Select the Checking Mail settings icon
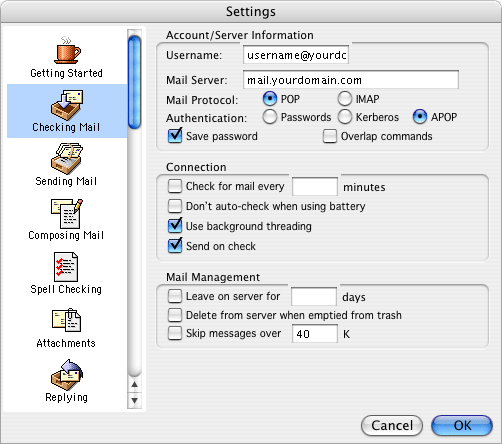This screenshot has width=502, height=444. tap(67, 105)
